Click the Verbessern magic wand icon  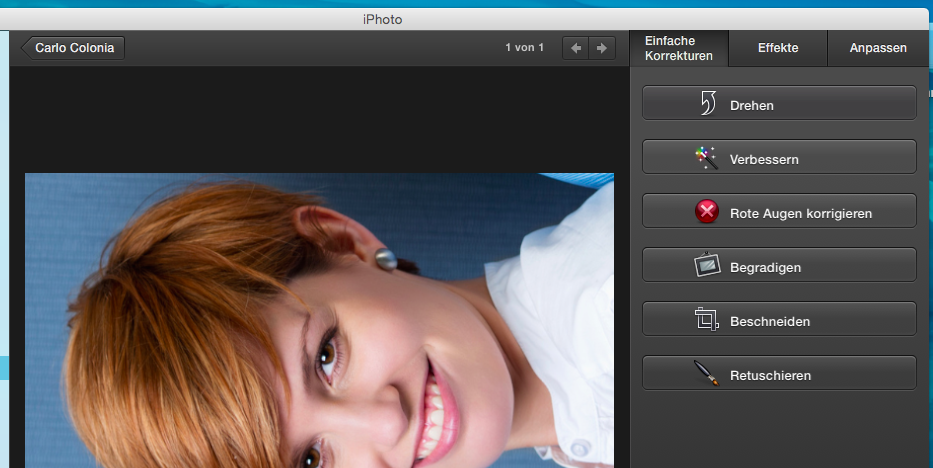coord(707,158)
